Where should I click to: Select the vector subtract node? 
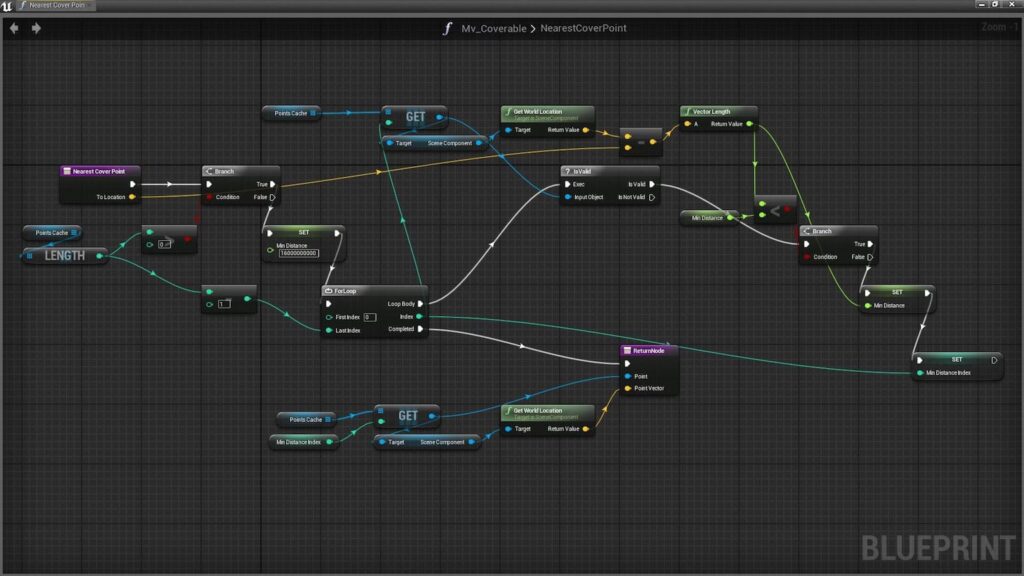coord(641,142)
